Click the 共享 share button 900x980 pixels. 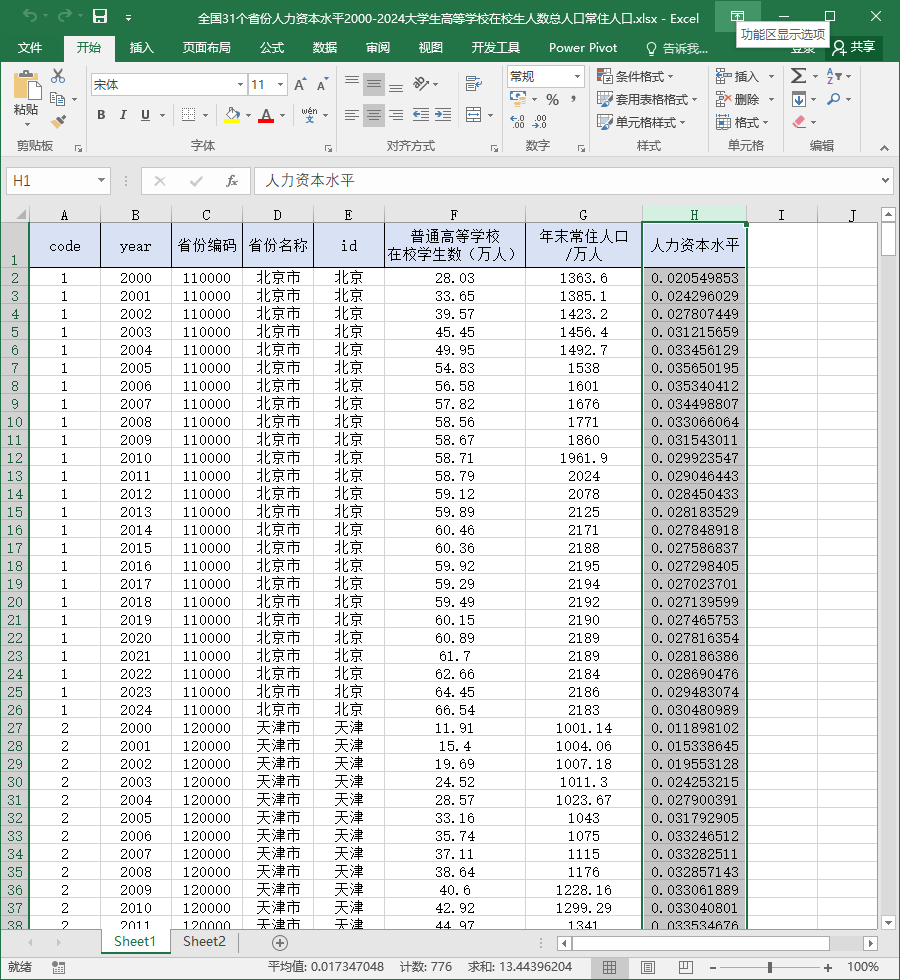click(x=854, y=47)
